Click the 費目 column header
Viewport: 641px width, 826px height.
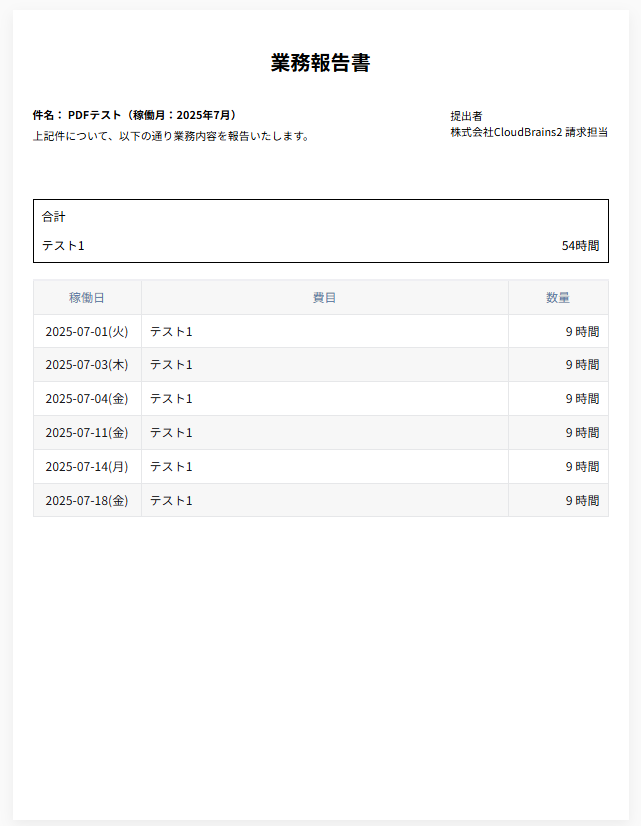(324, 298)
